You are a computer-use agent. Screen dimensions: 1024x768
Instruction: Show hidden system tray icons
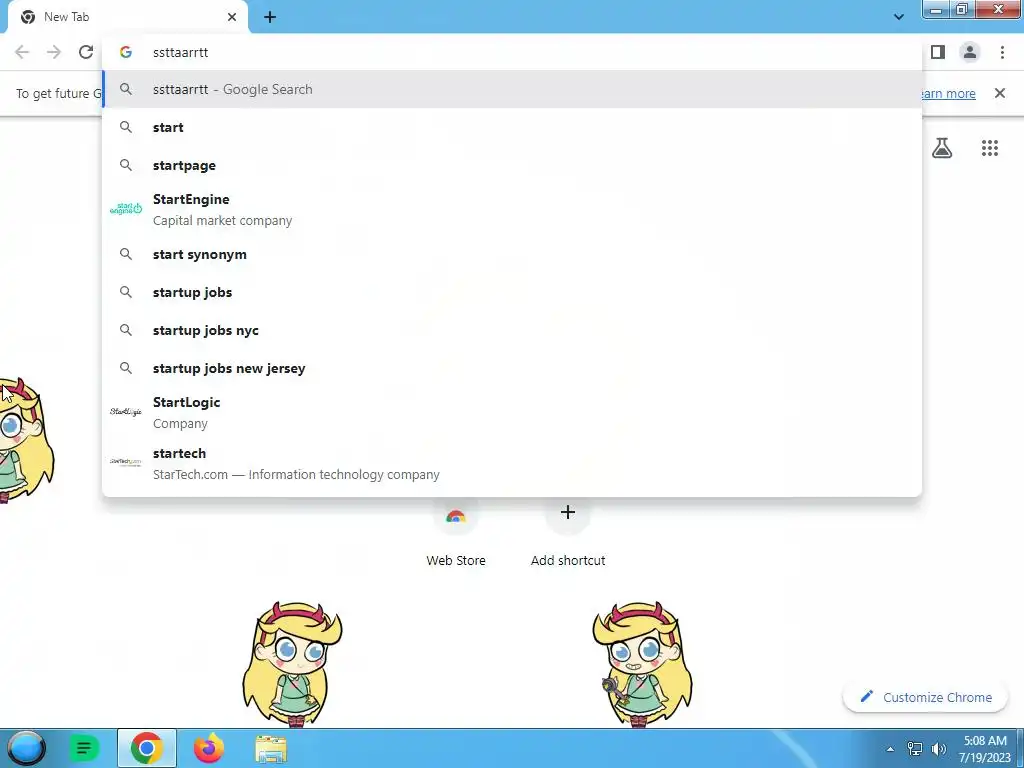click(x=890, y=749)
